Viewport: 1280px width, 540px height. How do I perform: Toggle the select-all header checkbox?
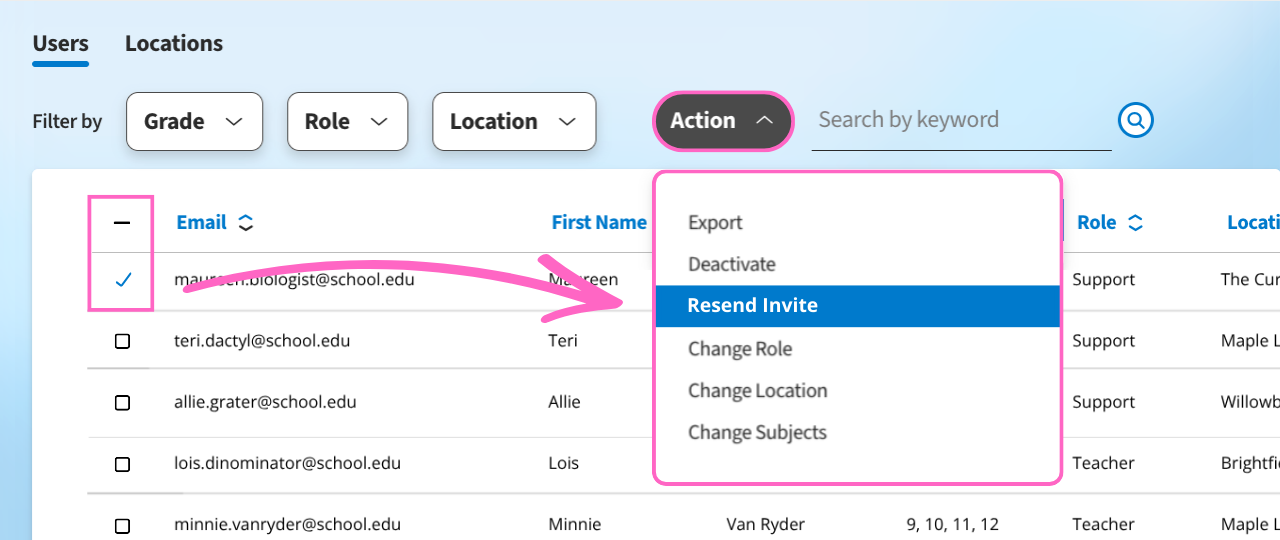pos(122,223)
